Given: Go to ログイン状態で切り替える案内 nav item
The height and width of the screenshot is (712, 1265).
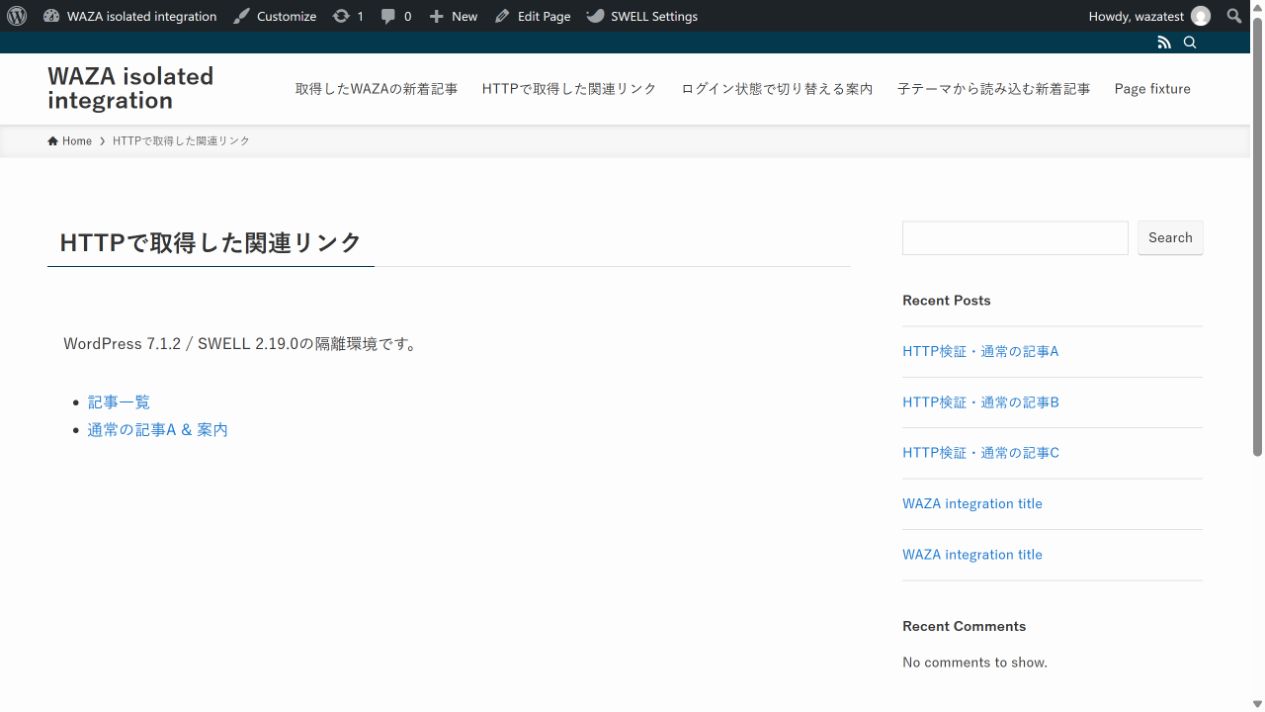Looking at the screenshot, I should pos(777,89).
